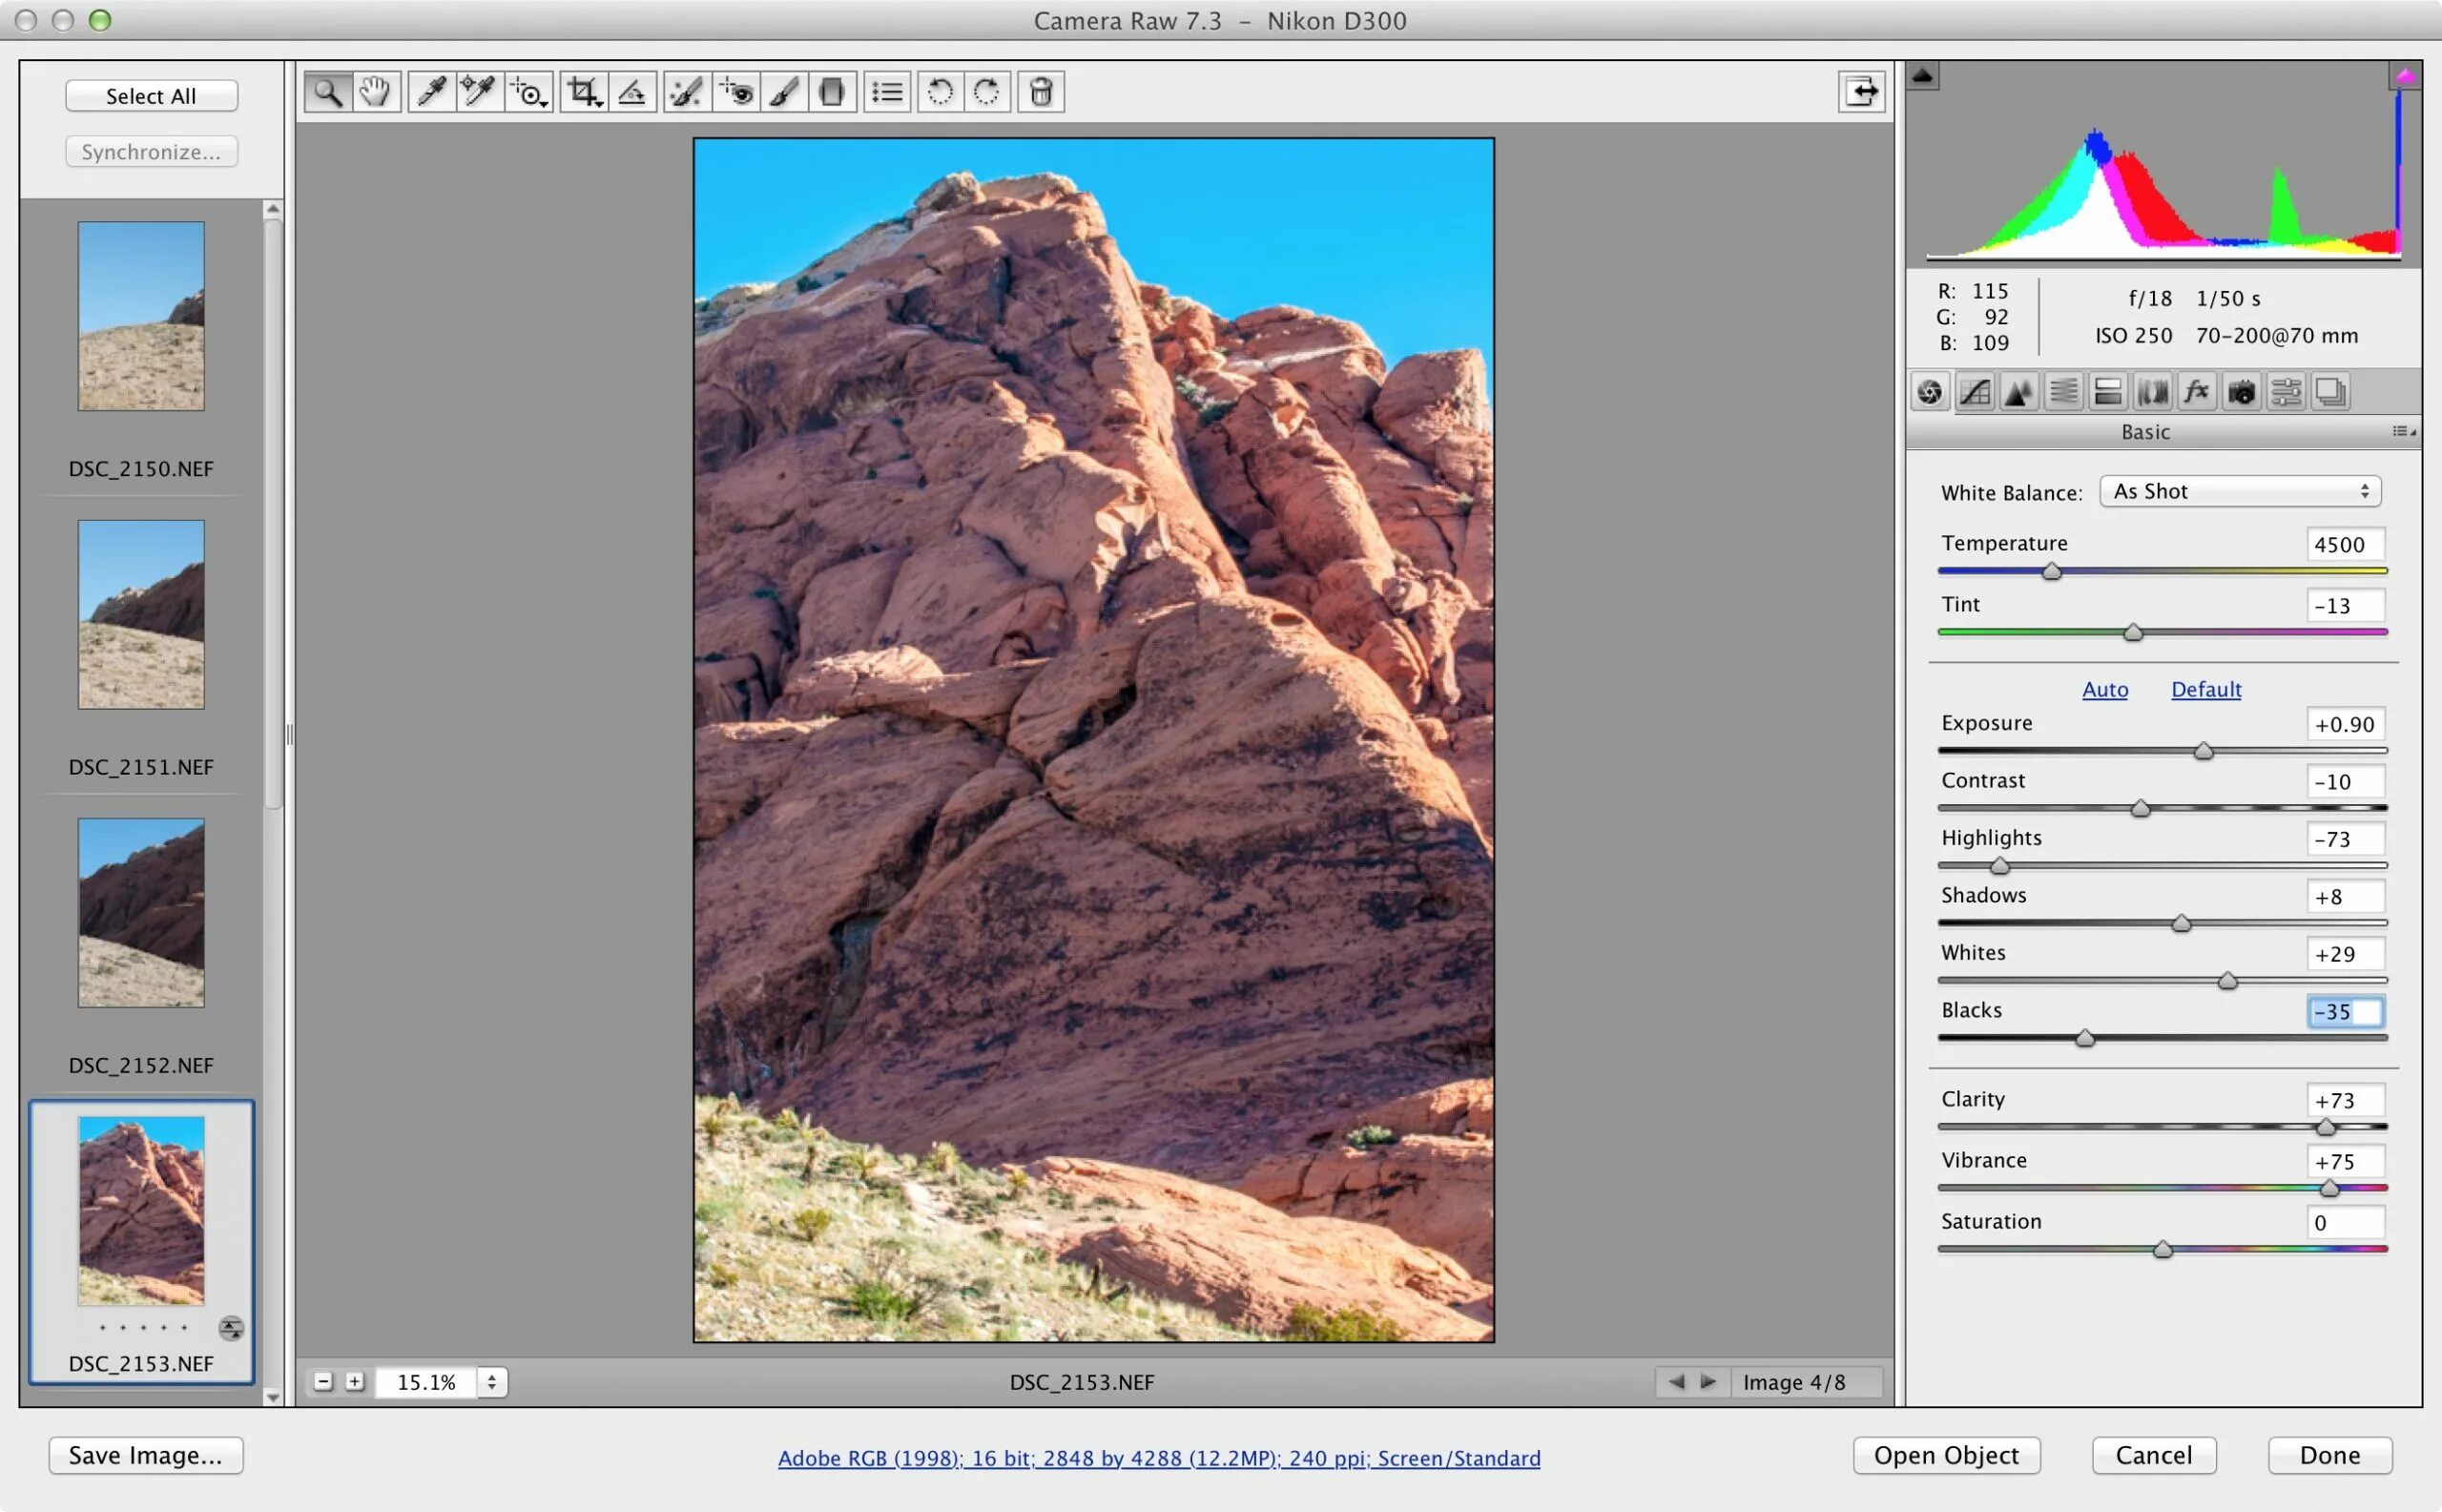Open the zoom level dropdown

[x=491, y=1382]
